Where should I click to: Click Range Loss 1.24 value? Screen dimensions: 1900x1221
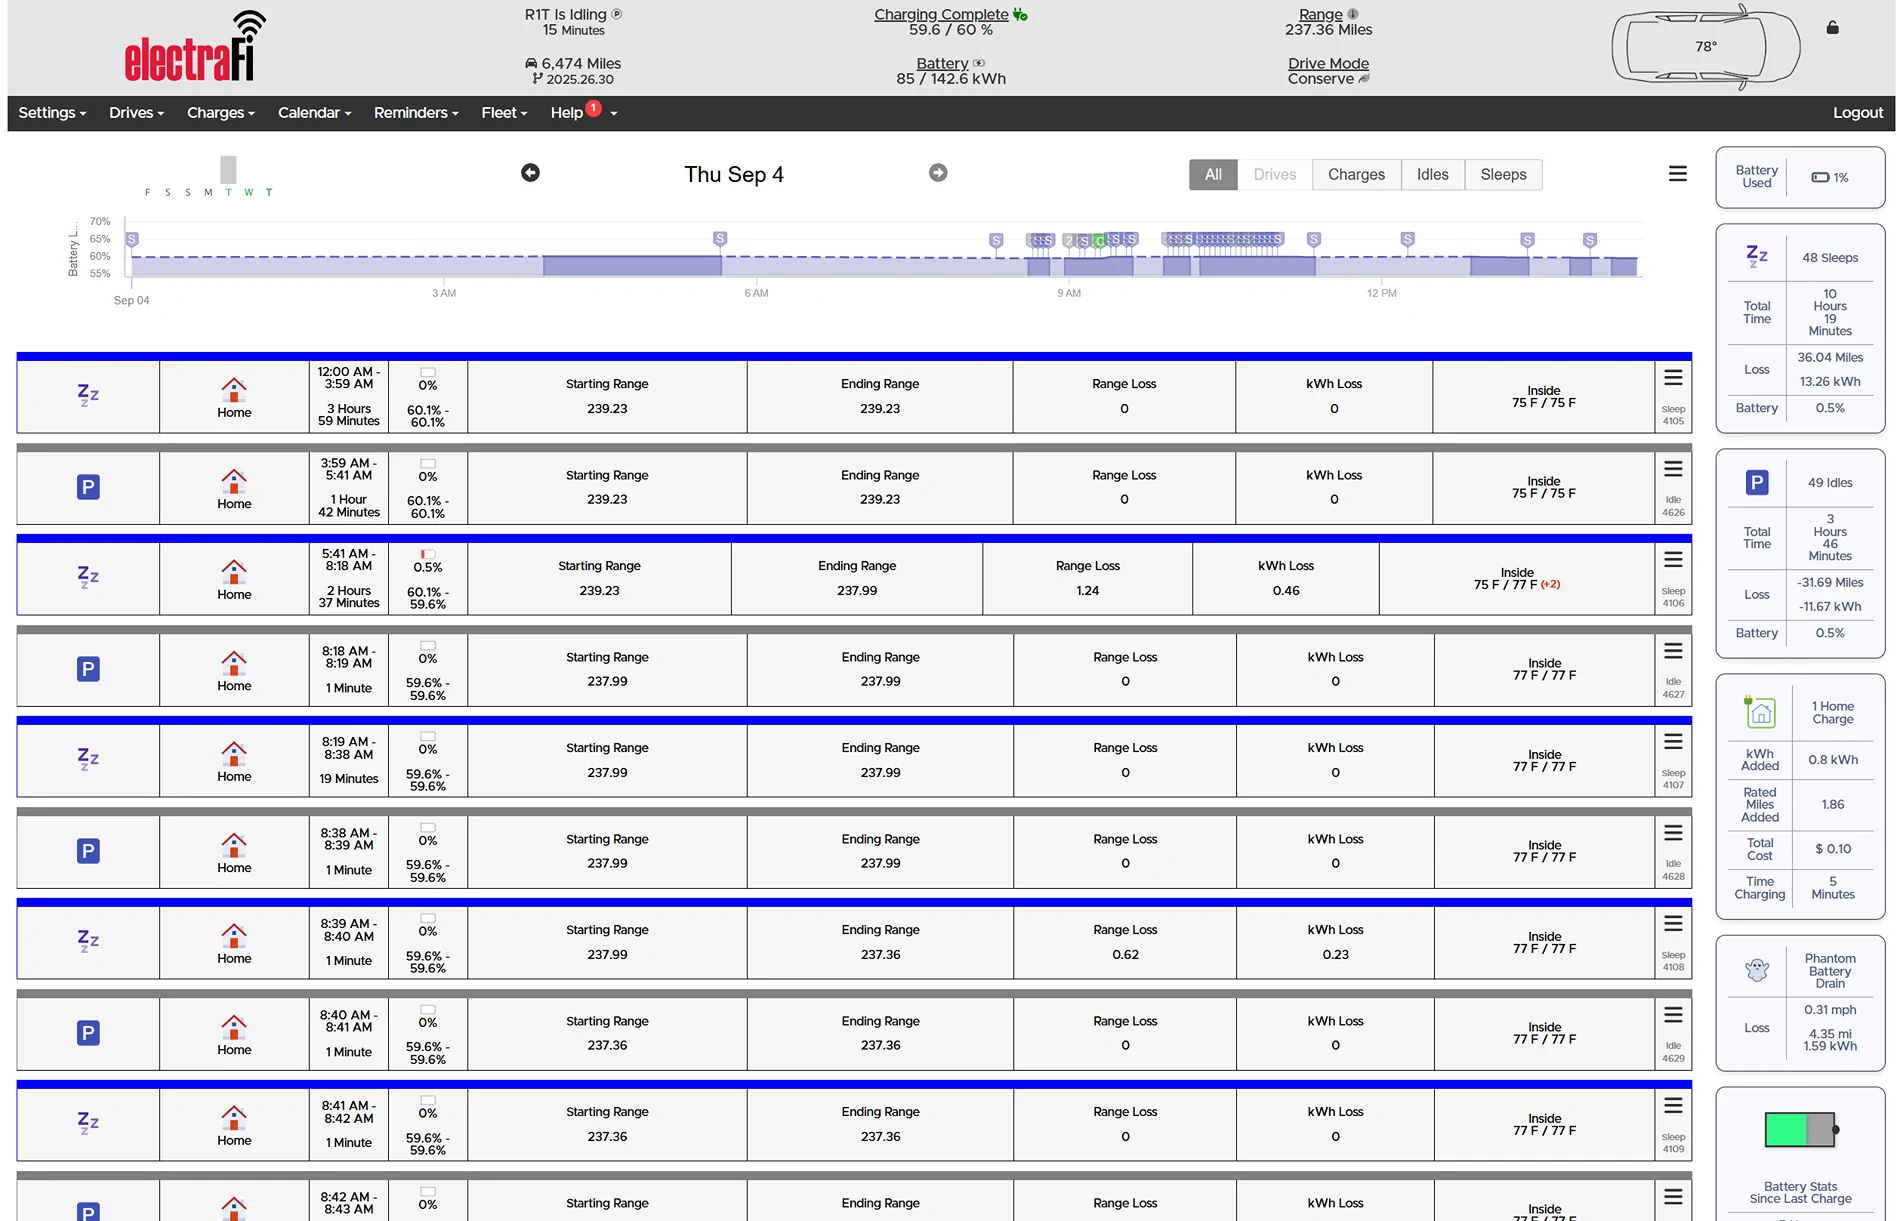(1088, 590)
